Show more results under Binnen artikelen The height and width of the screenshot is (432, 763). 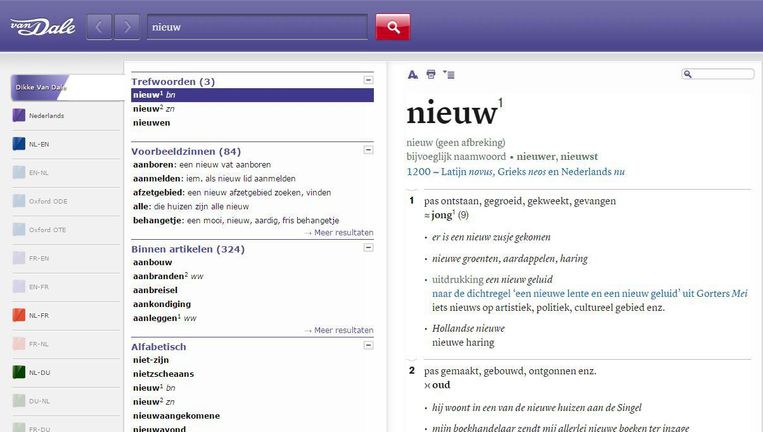pos(339,330)
